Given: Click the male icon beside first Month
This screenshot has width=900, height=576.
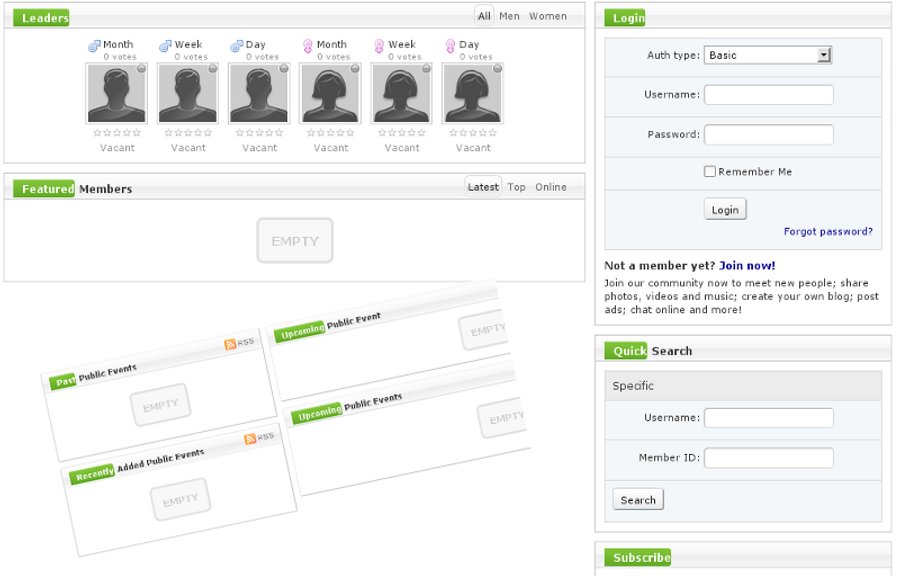Looking at the screenshot, I should tap(94, 46).
